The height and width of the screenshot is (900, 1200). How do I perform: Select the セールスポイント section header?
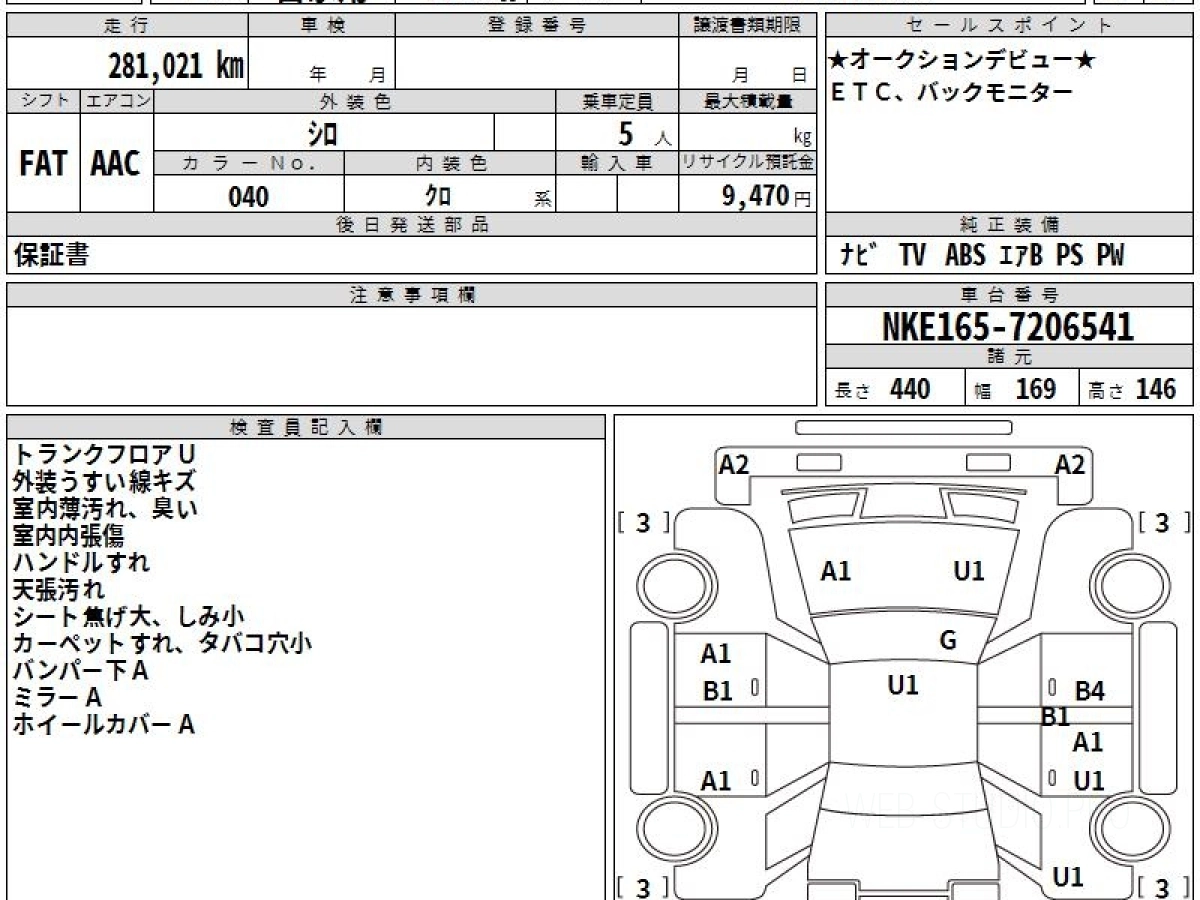pos(1010,26)
